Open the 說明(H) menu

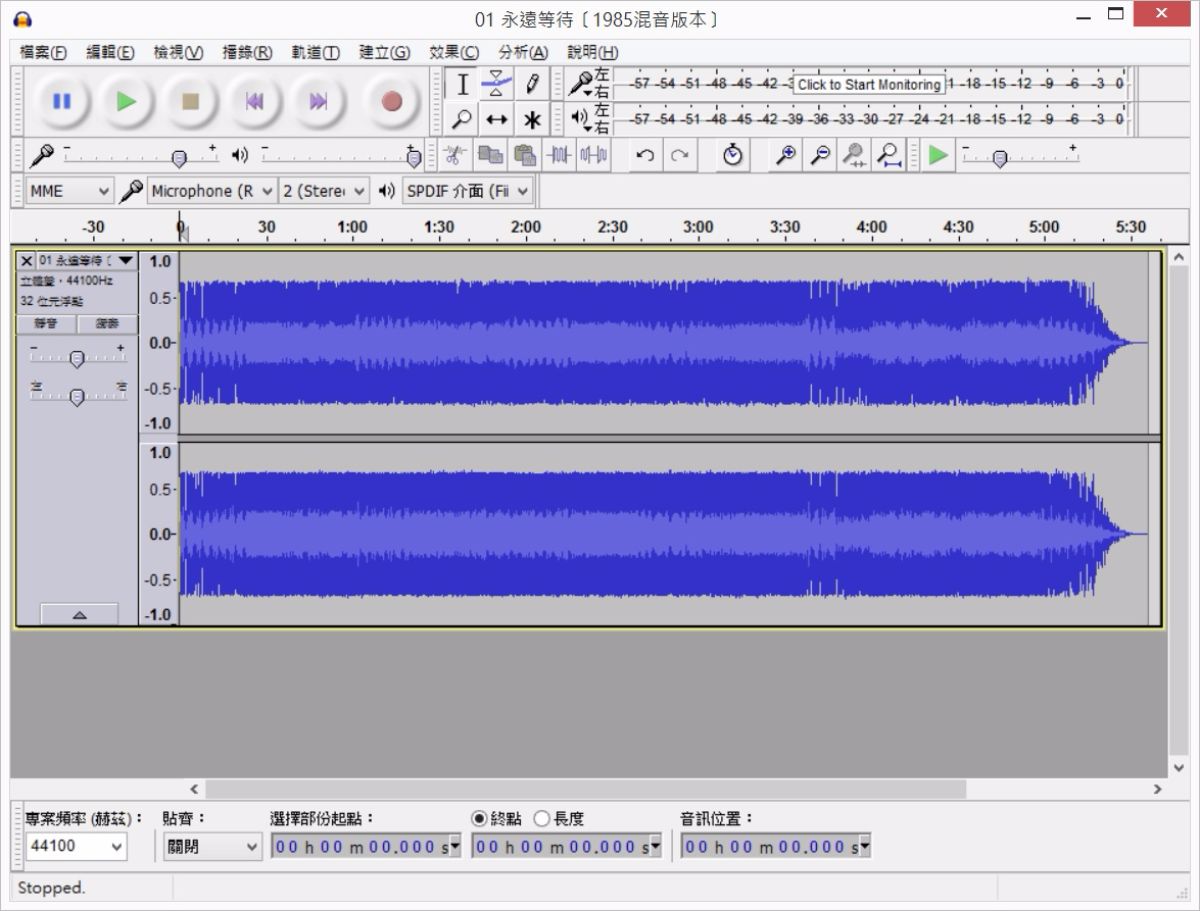pyautogui.click(x=592, y=52)
